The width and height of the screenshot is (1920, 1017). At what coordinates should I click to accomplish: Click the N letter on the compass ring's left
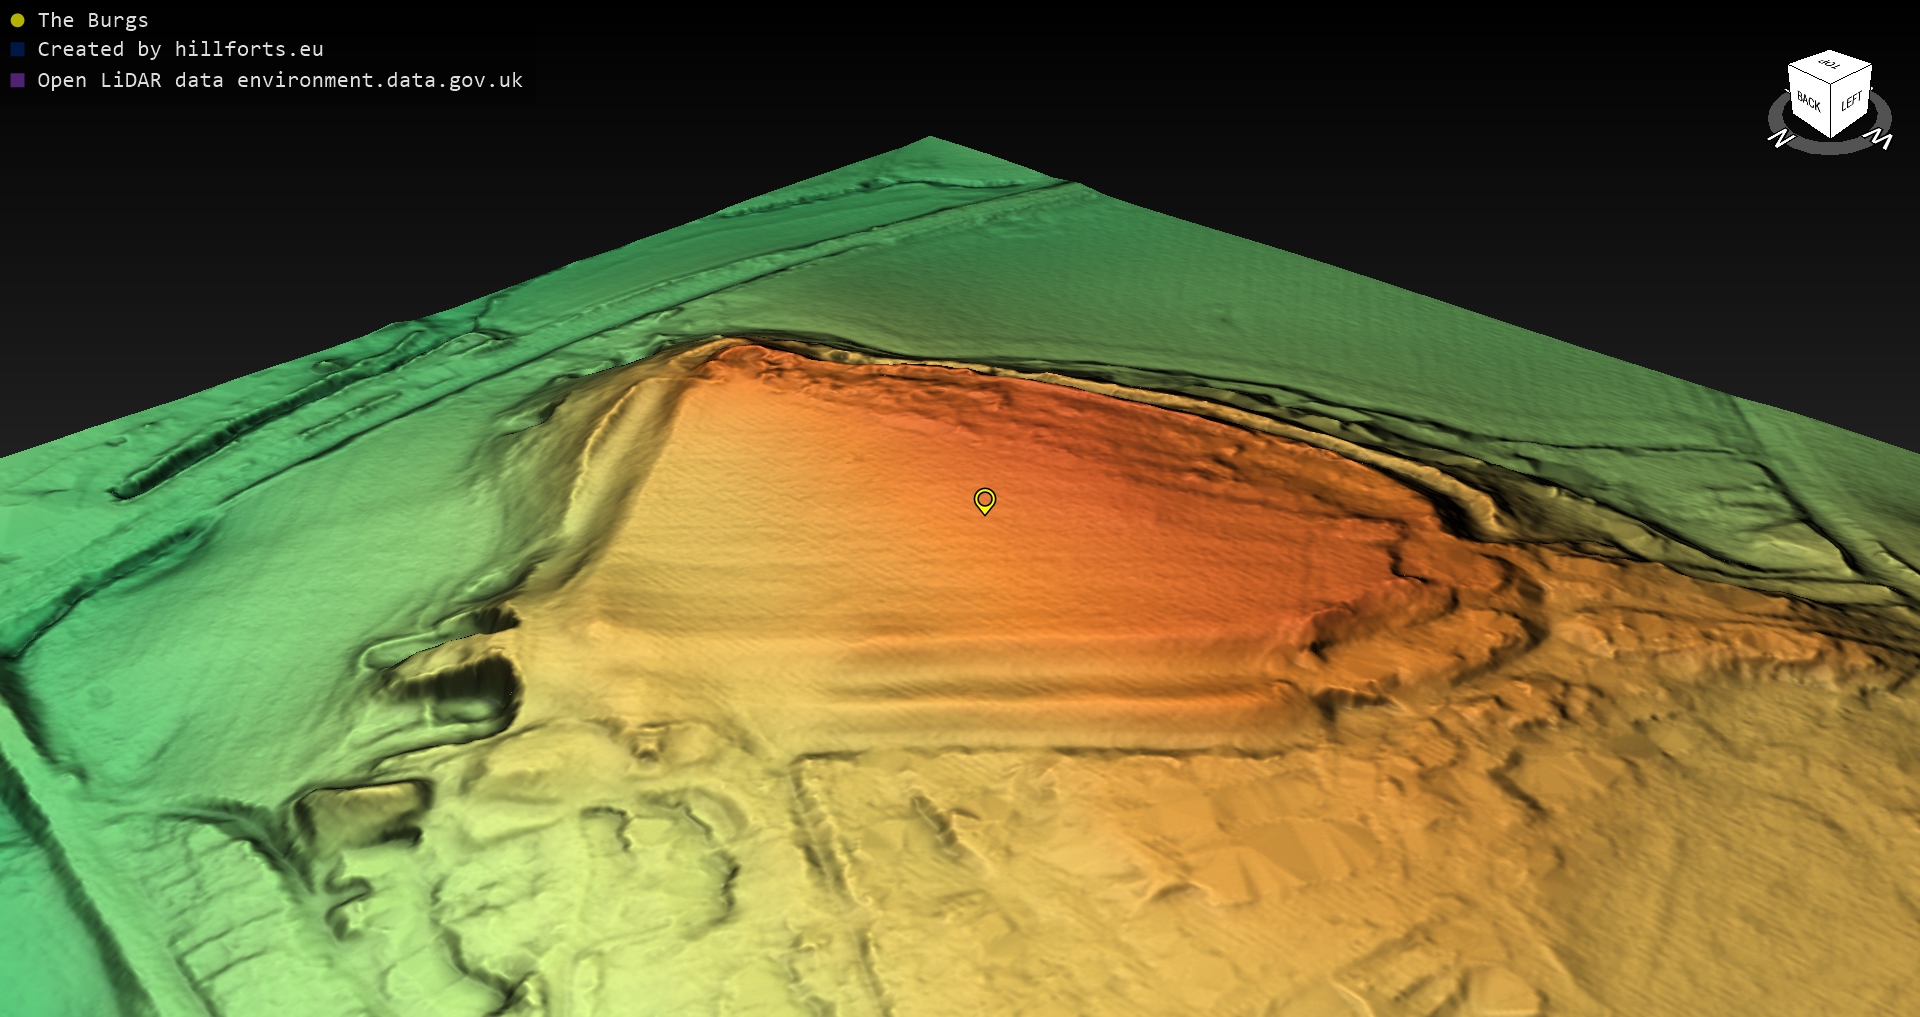click(1781, 138)
